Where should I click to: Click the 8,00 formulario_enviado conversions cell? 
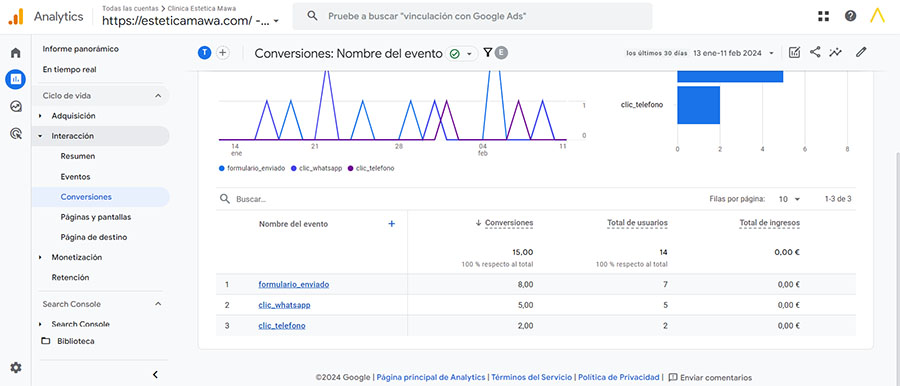525,284
